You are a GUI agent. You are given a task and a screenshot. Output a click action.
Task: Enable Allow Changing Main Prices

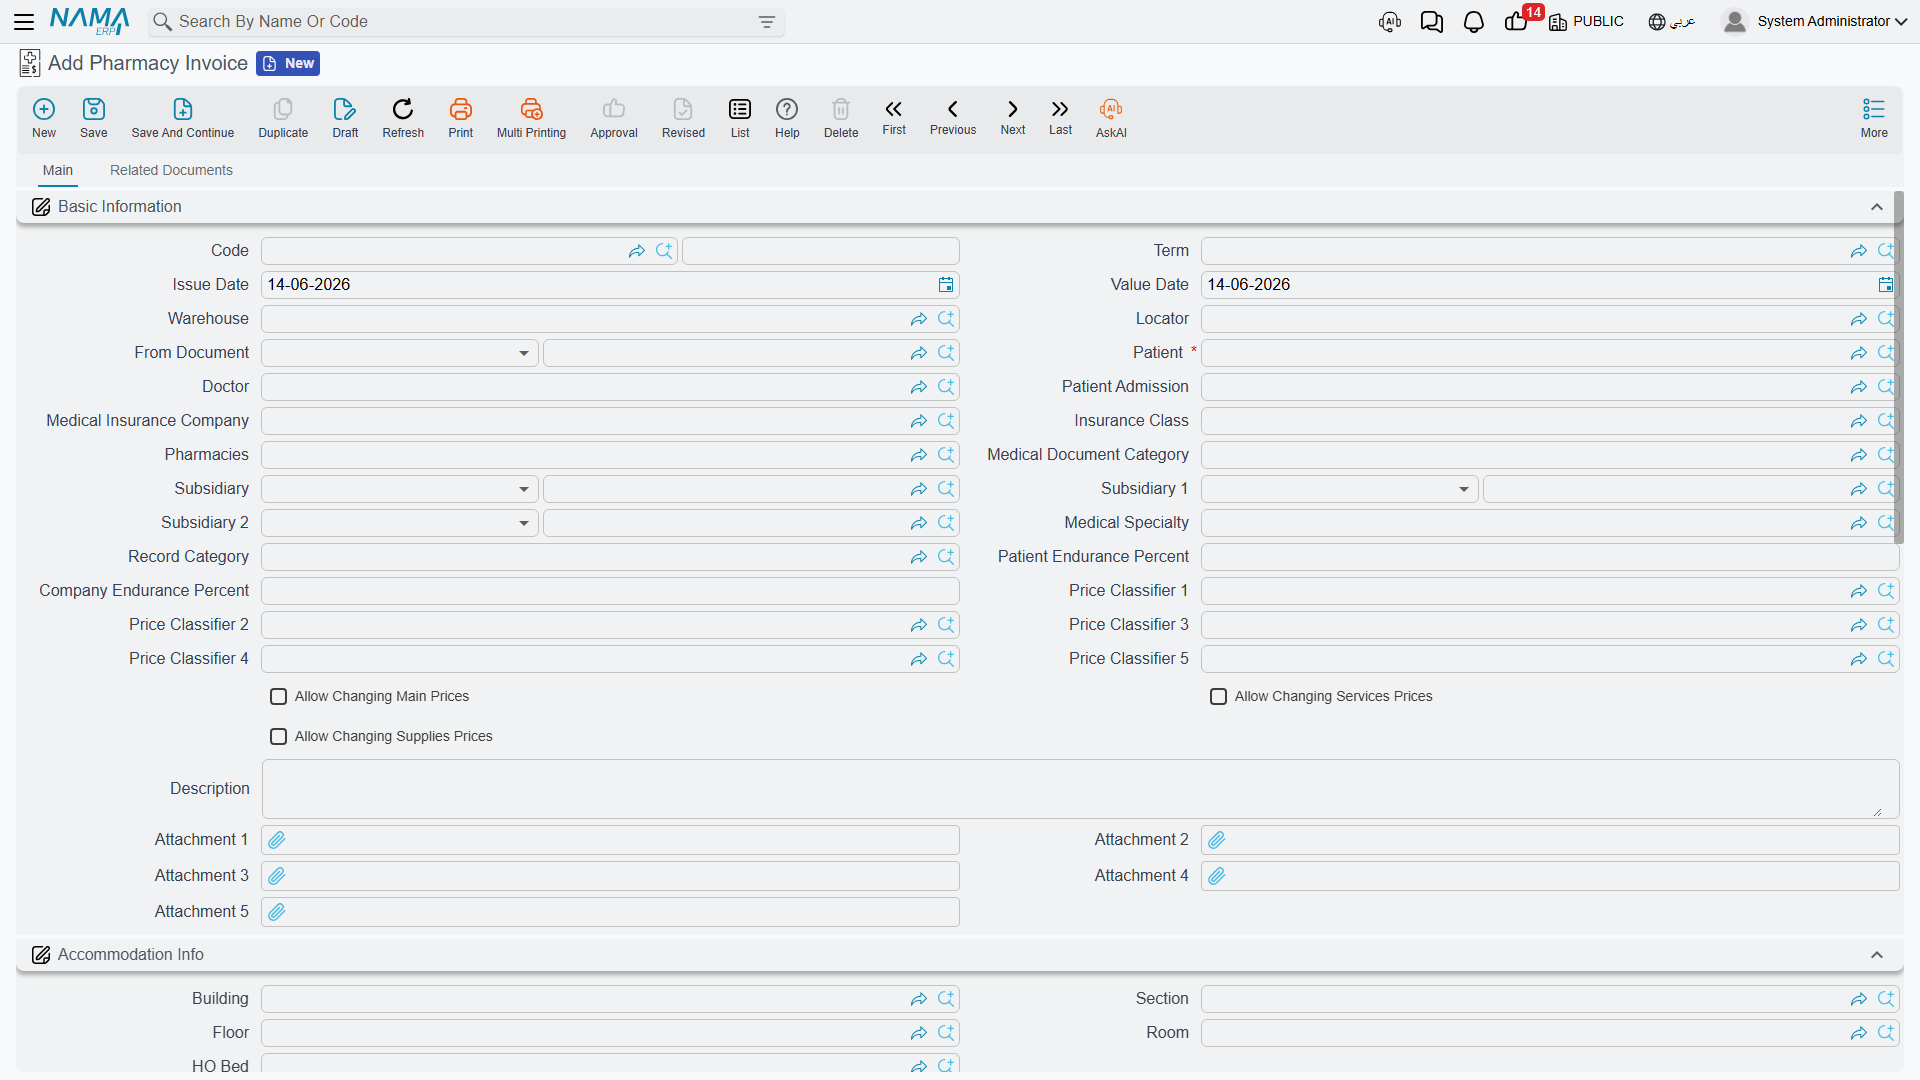click(x=279, y=697)
